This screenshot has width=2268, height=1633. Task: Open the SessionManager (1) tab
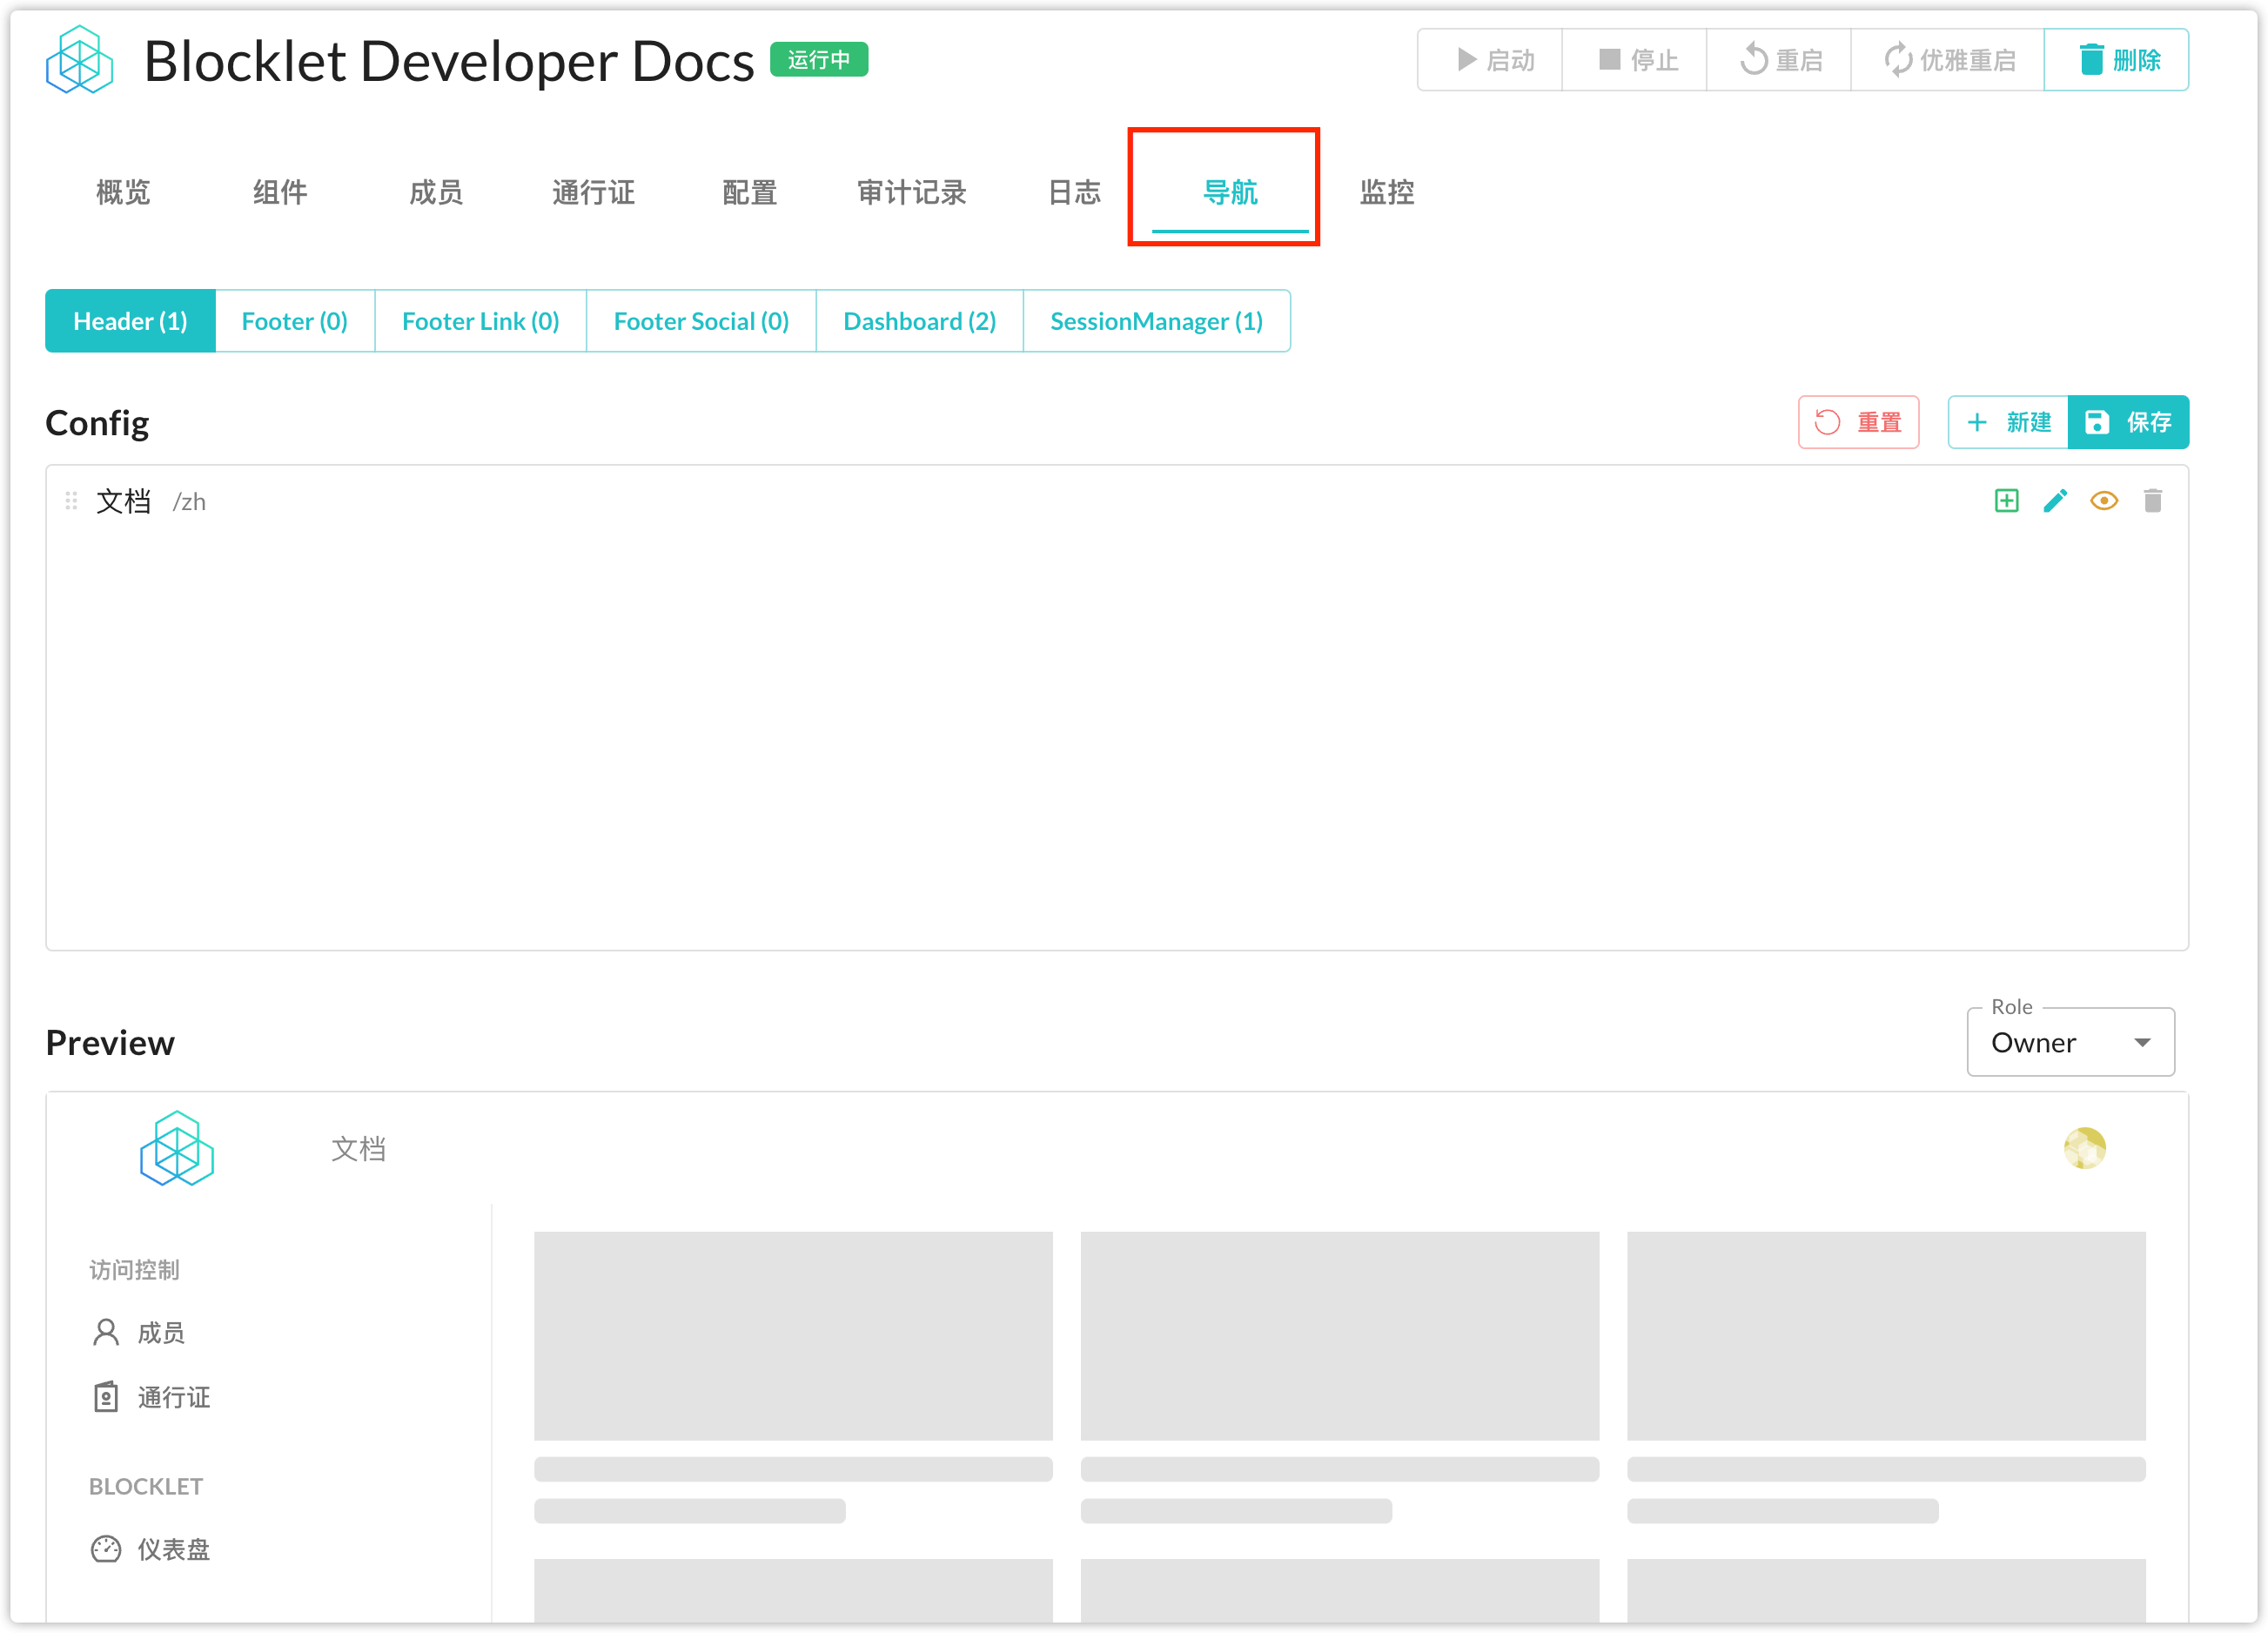1156,321
